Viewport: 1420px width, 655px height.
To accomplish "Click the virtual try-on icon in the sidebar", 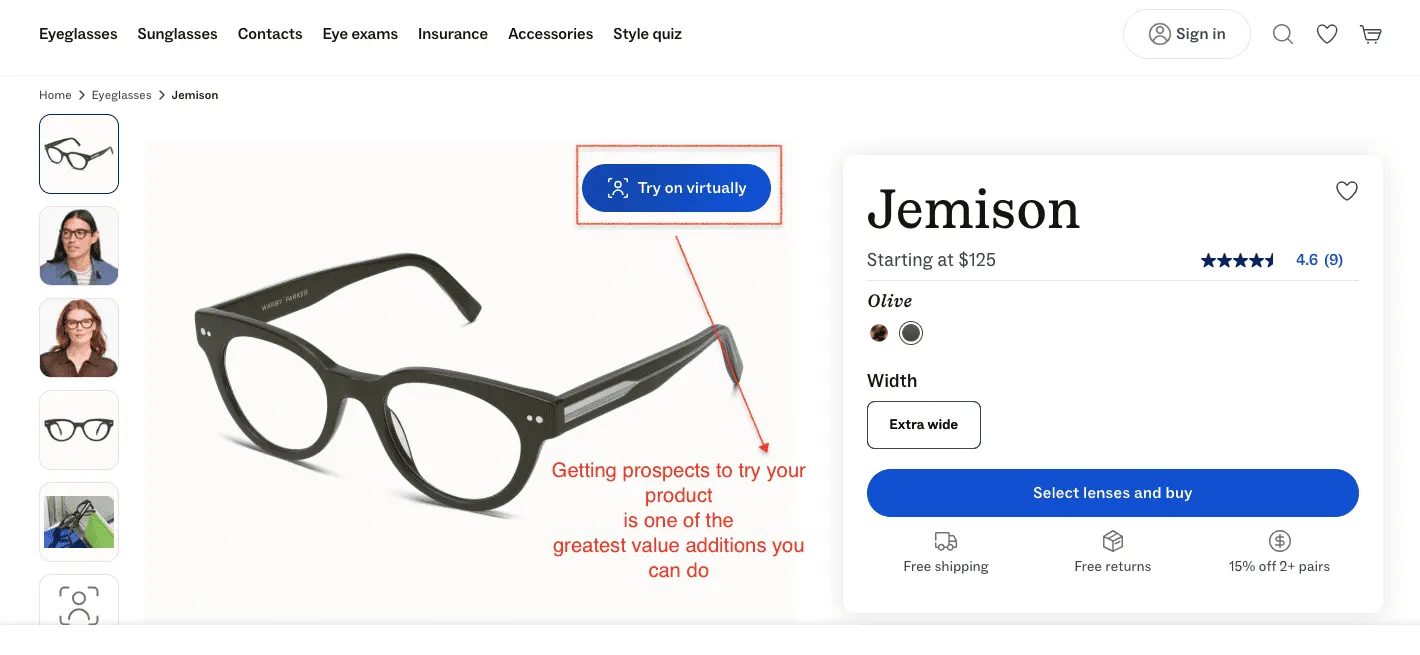I will coord(79,603).
